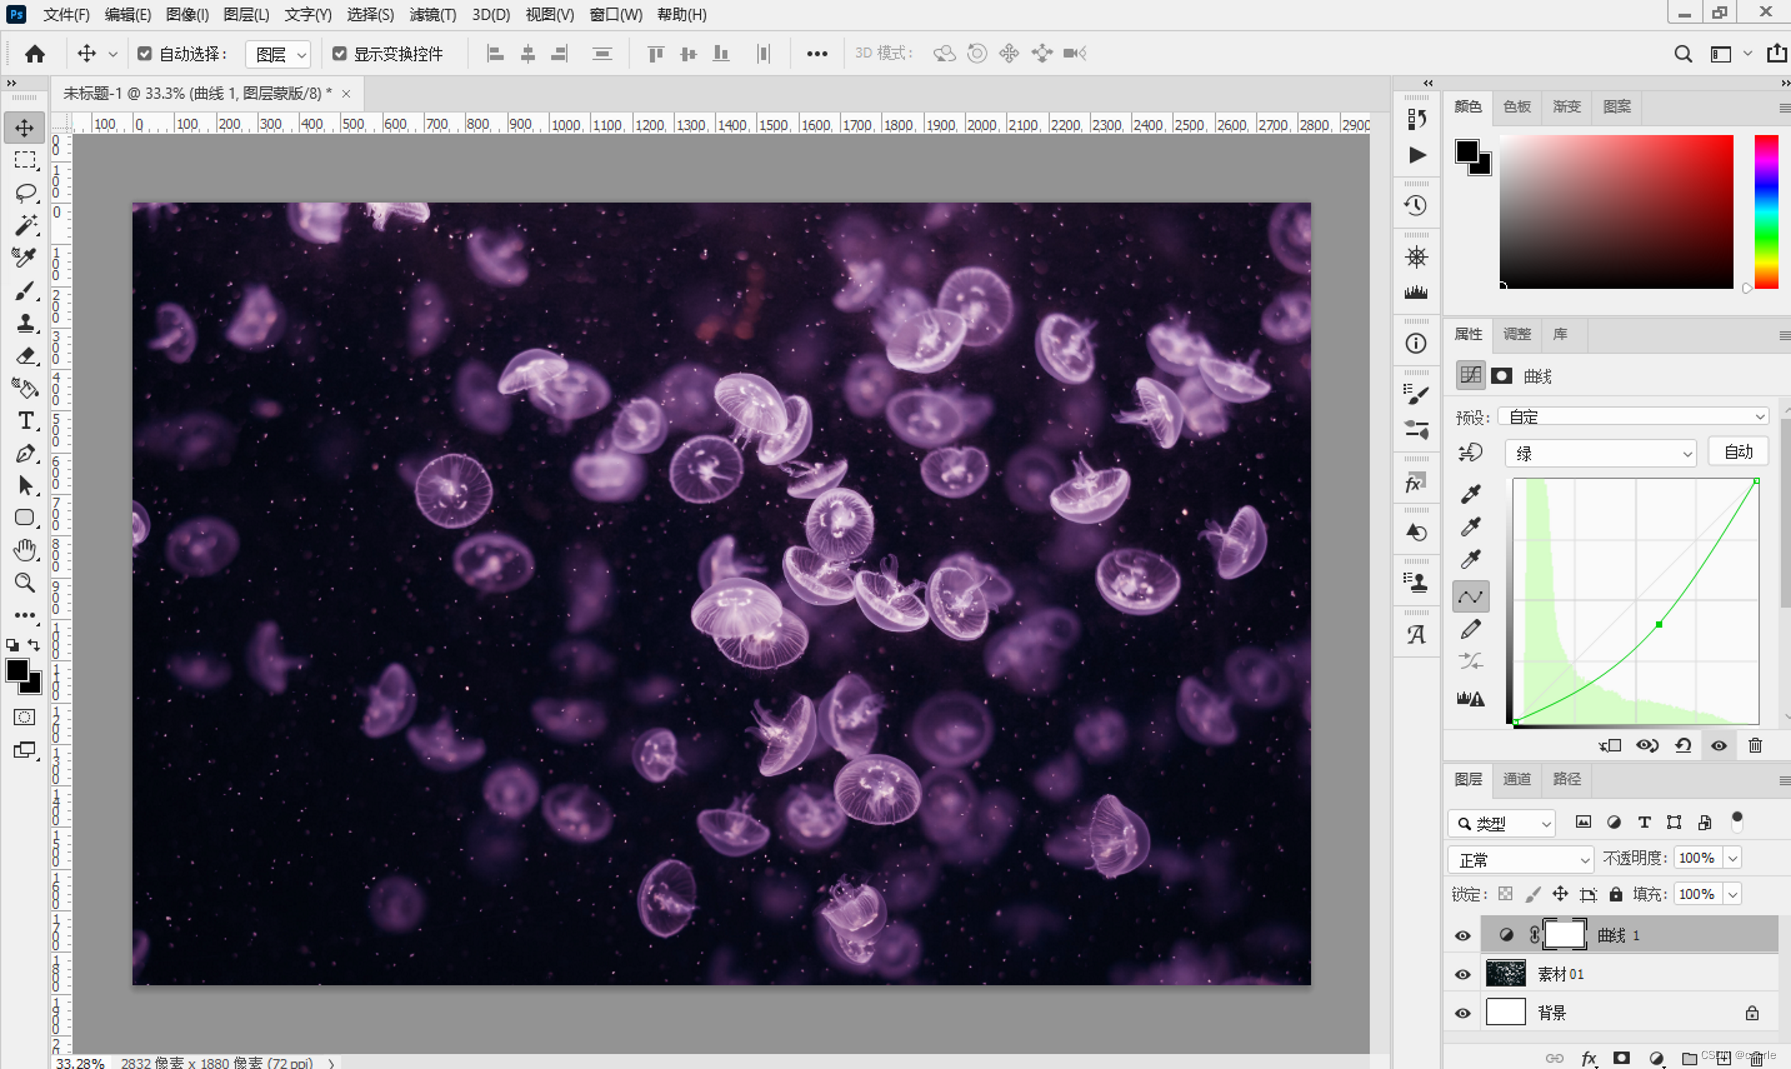Add layer style fx button

click(1589, 1058)
